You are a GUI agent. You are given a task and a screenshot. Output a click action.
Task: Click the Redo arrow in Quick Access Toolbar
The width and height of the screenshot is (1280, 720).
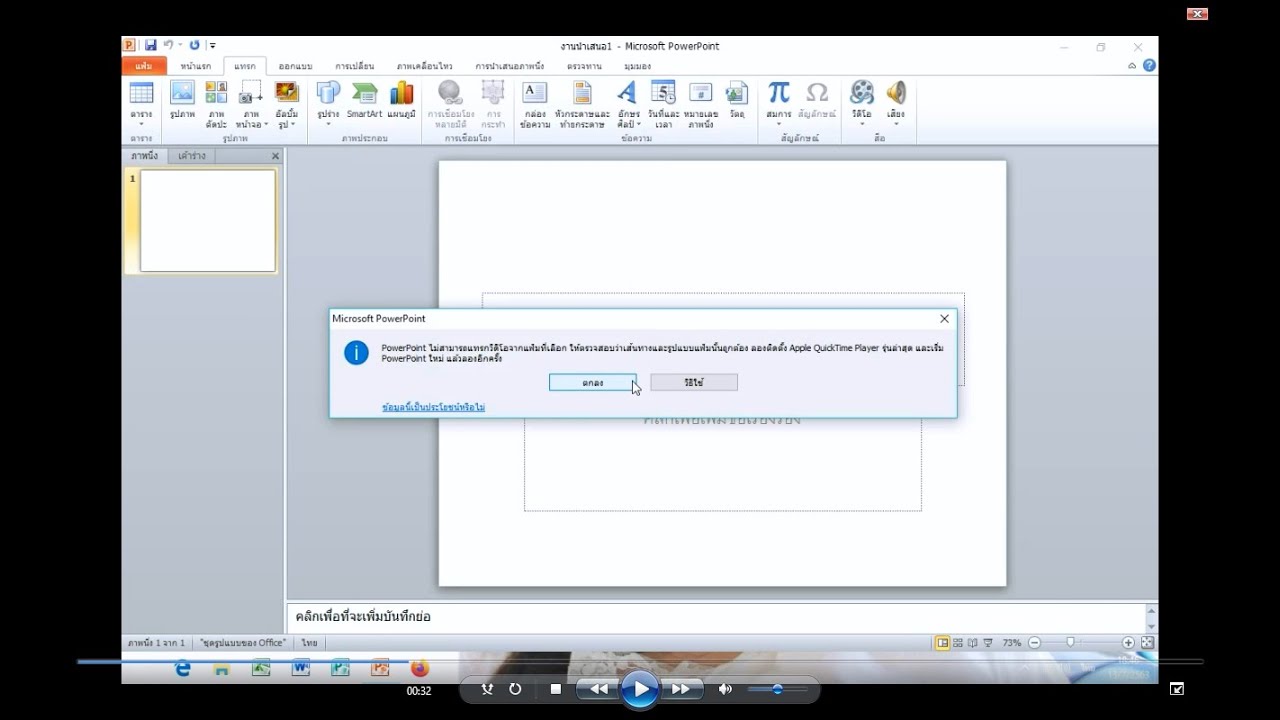(x=194, y=45)
